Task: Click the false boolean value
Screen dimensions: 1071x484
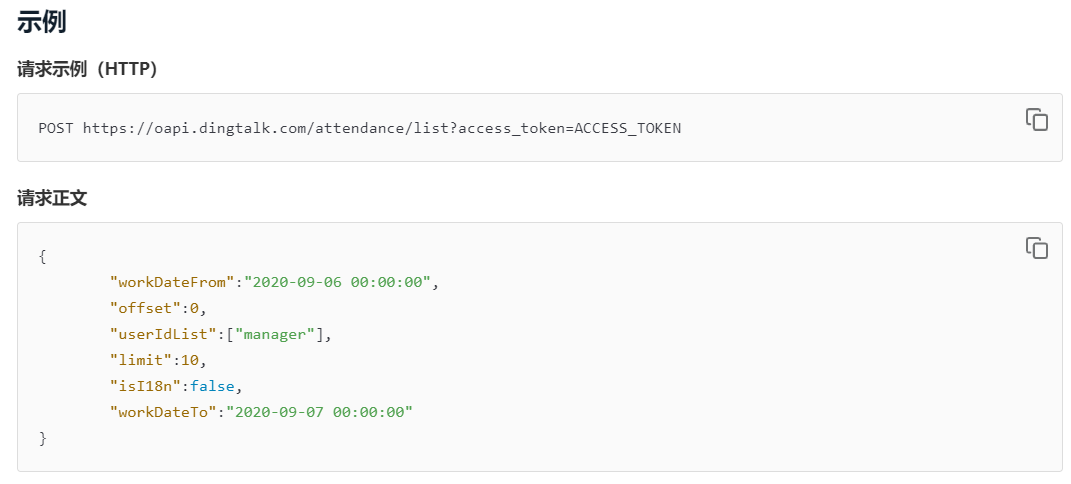Action: (212, 386)
